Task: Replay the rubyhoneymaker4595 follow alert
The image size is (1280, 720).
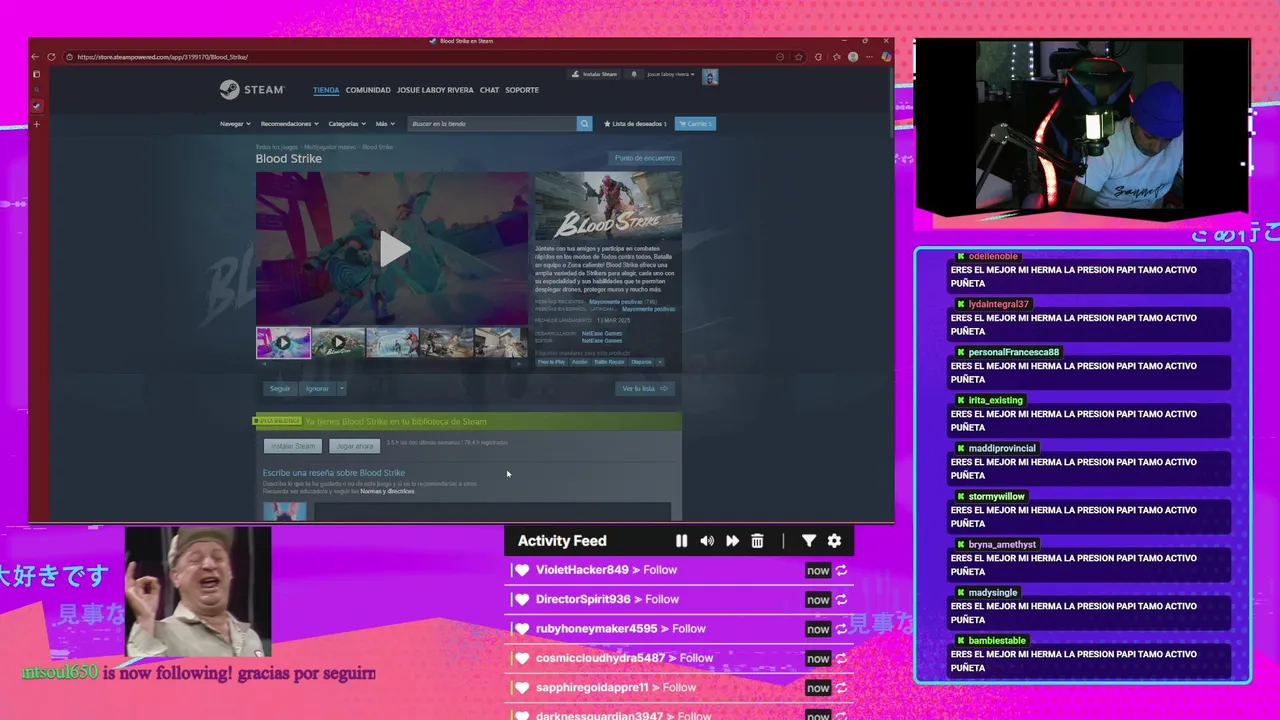Action: (x=841, y=629)
